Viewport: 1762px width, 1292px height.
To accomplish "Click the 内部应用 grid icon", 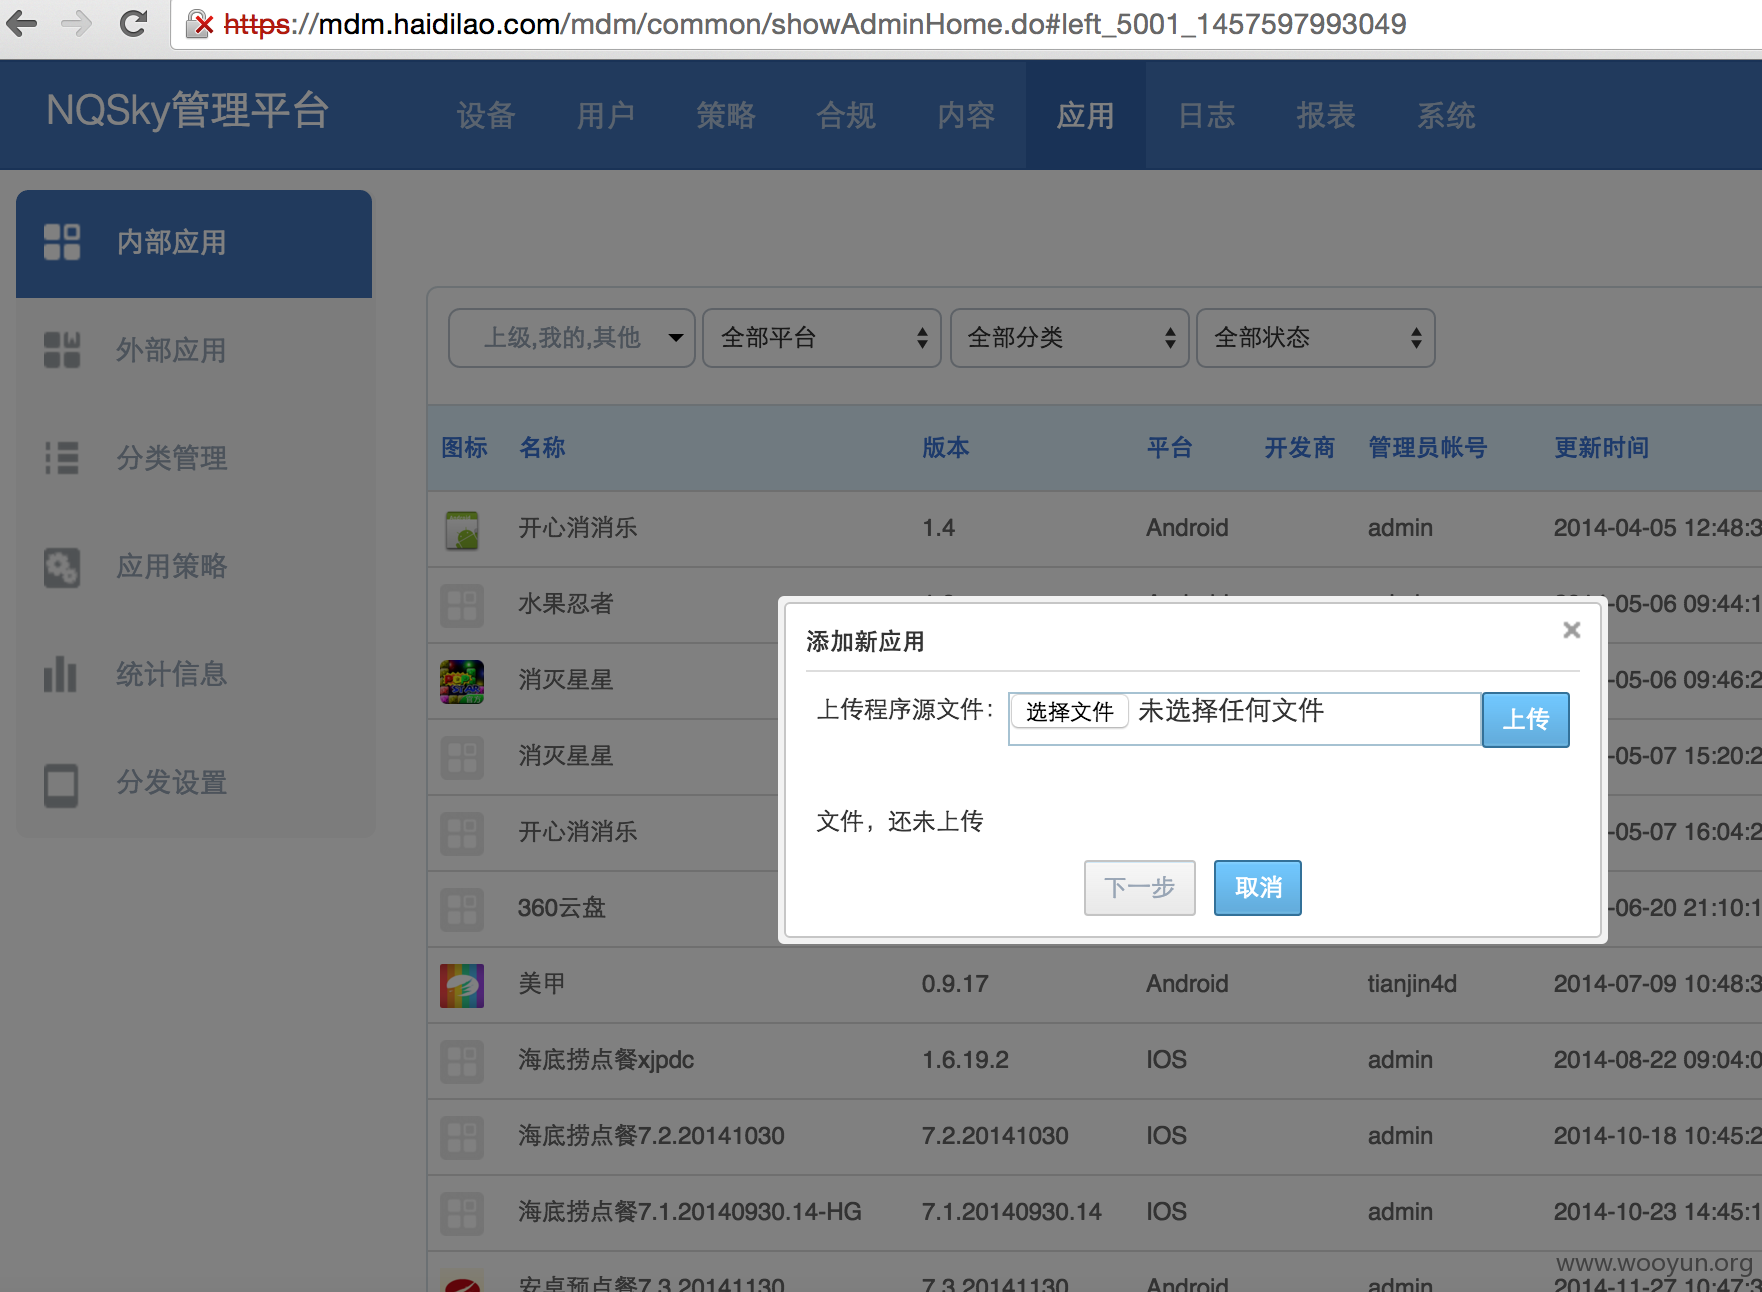I will [x=62, y=242].
